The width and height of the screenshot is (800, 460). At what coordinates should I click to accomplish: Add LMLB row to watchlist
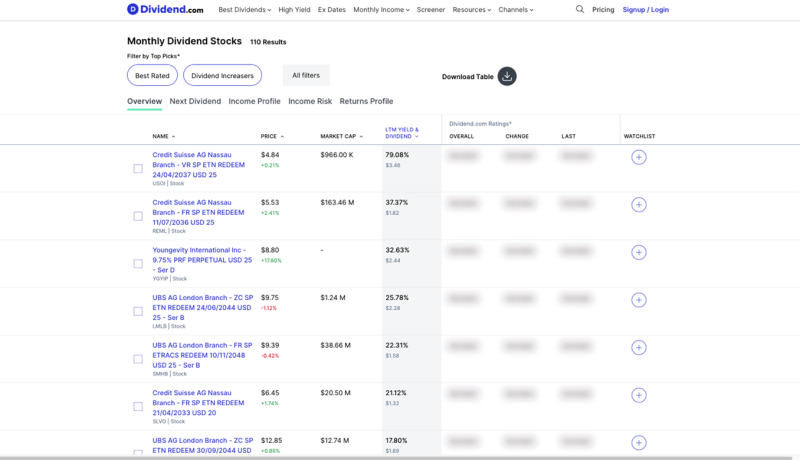(639, 300)
